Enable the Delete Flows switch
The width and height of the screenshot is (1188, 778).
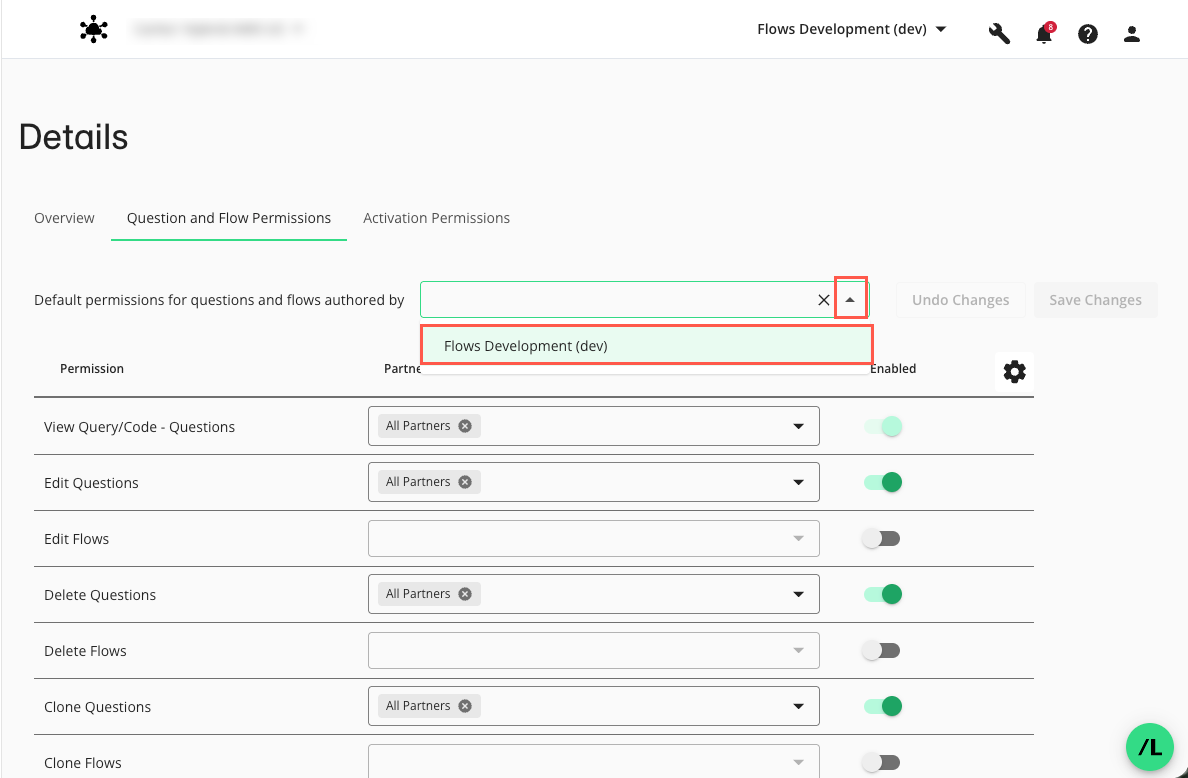[881, 651]
